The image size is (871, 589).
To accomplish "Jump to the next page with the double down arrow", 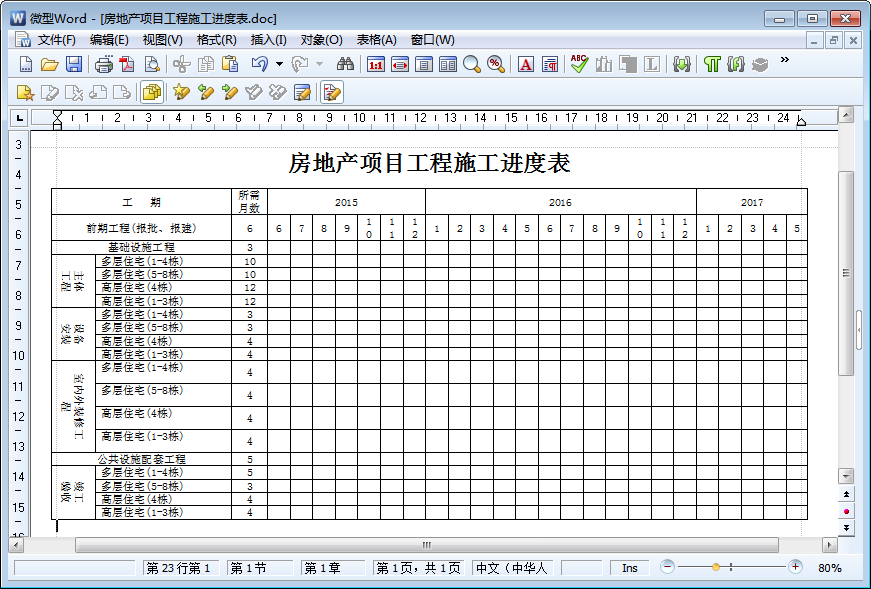I will click(846, 528).
